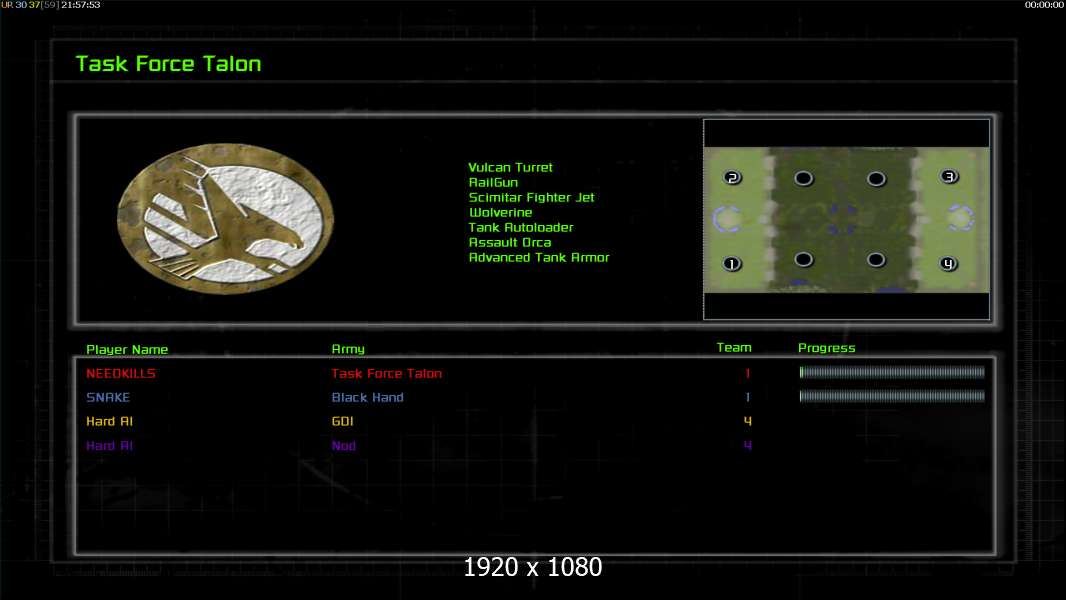This screenshot has width=1066, height=600.
Task: Click Assault Orca entry
Action: 510,242
